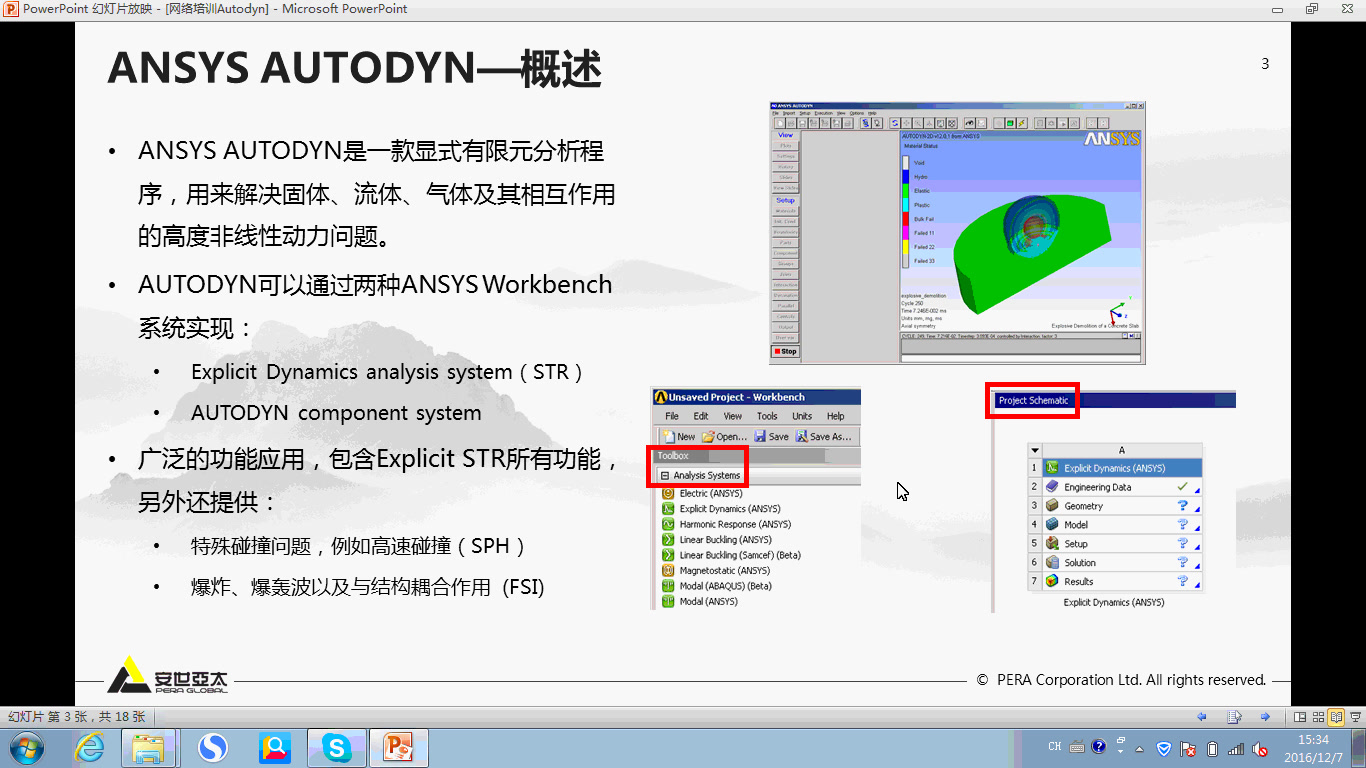Open the network signal tray icon
Screen dimensions: 1366x768
coord(1236,748)
